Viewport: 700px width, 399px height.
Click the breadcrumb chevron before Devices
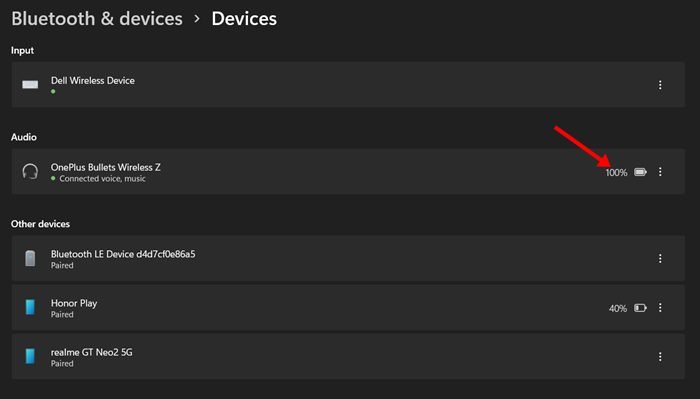pos(197,19)
